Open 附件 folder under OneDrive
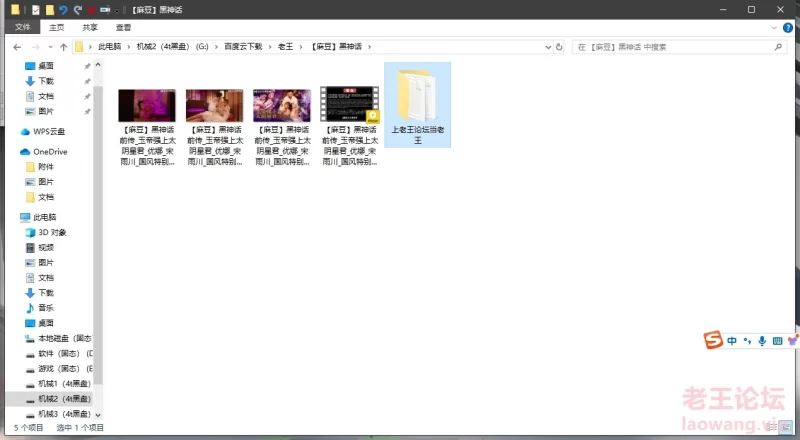The width and height of the screenshot is (800, 440). pyautogui.click(x=46, y=167)
